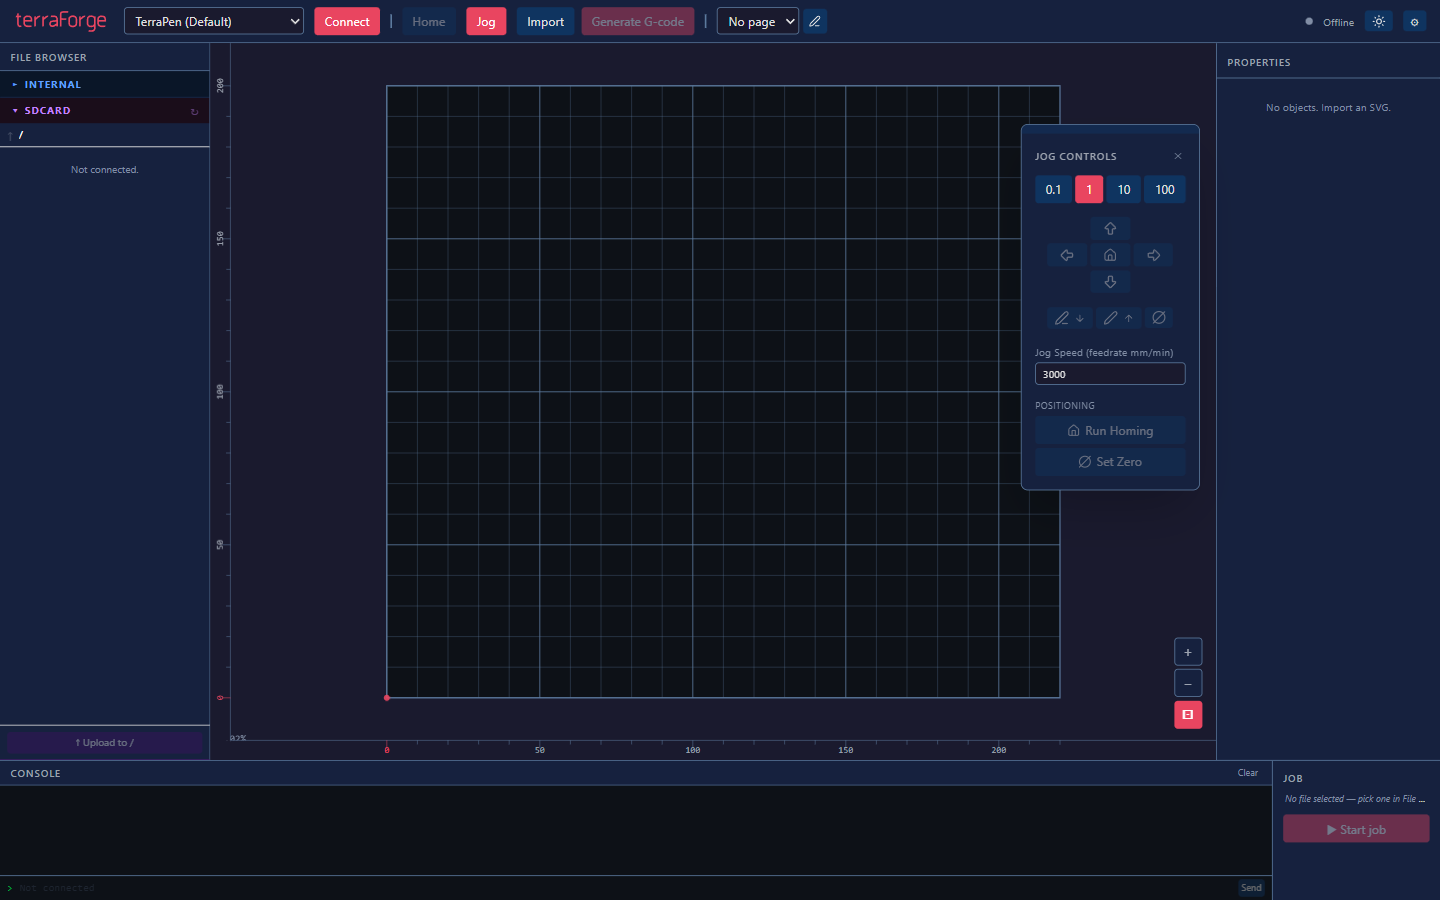Click the red origin point on canvas
Screen dimensions: 1440x900
(387, 698)
